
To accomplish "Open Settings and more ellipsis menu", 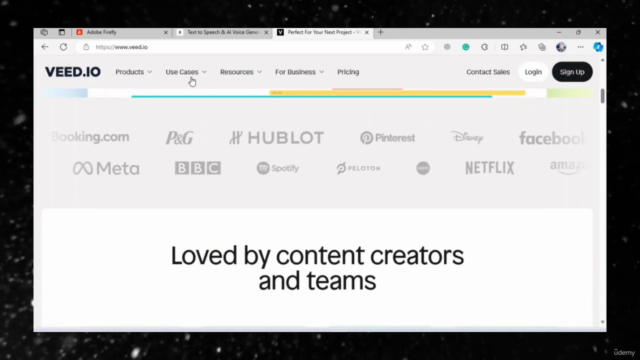I will pyautogui.click(x=580, y=47).
